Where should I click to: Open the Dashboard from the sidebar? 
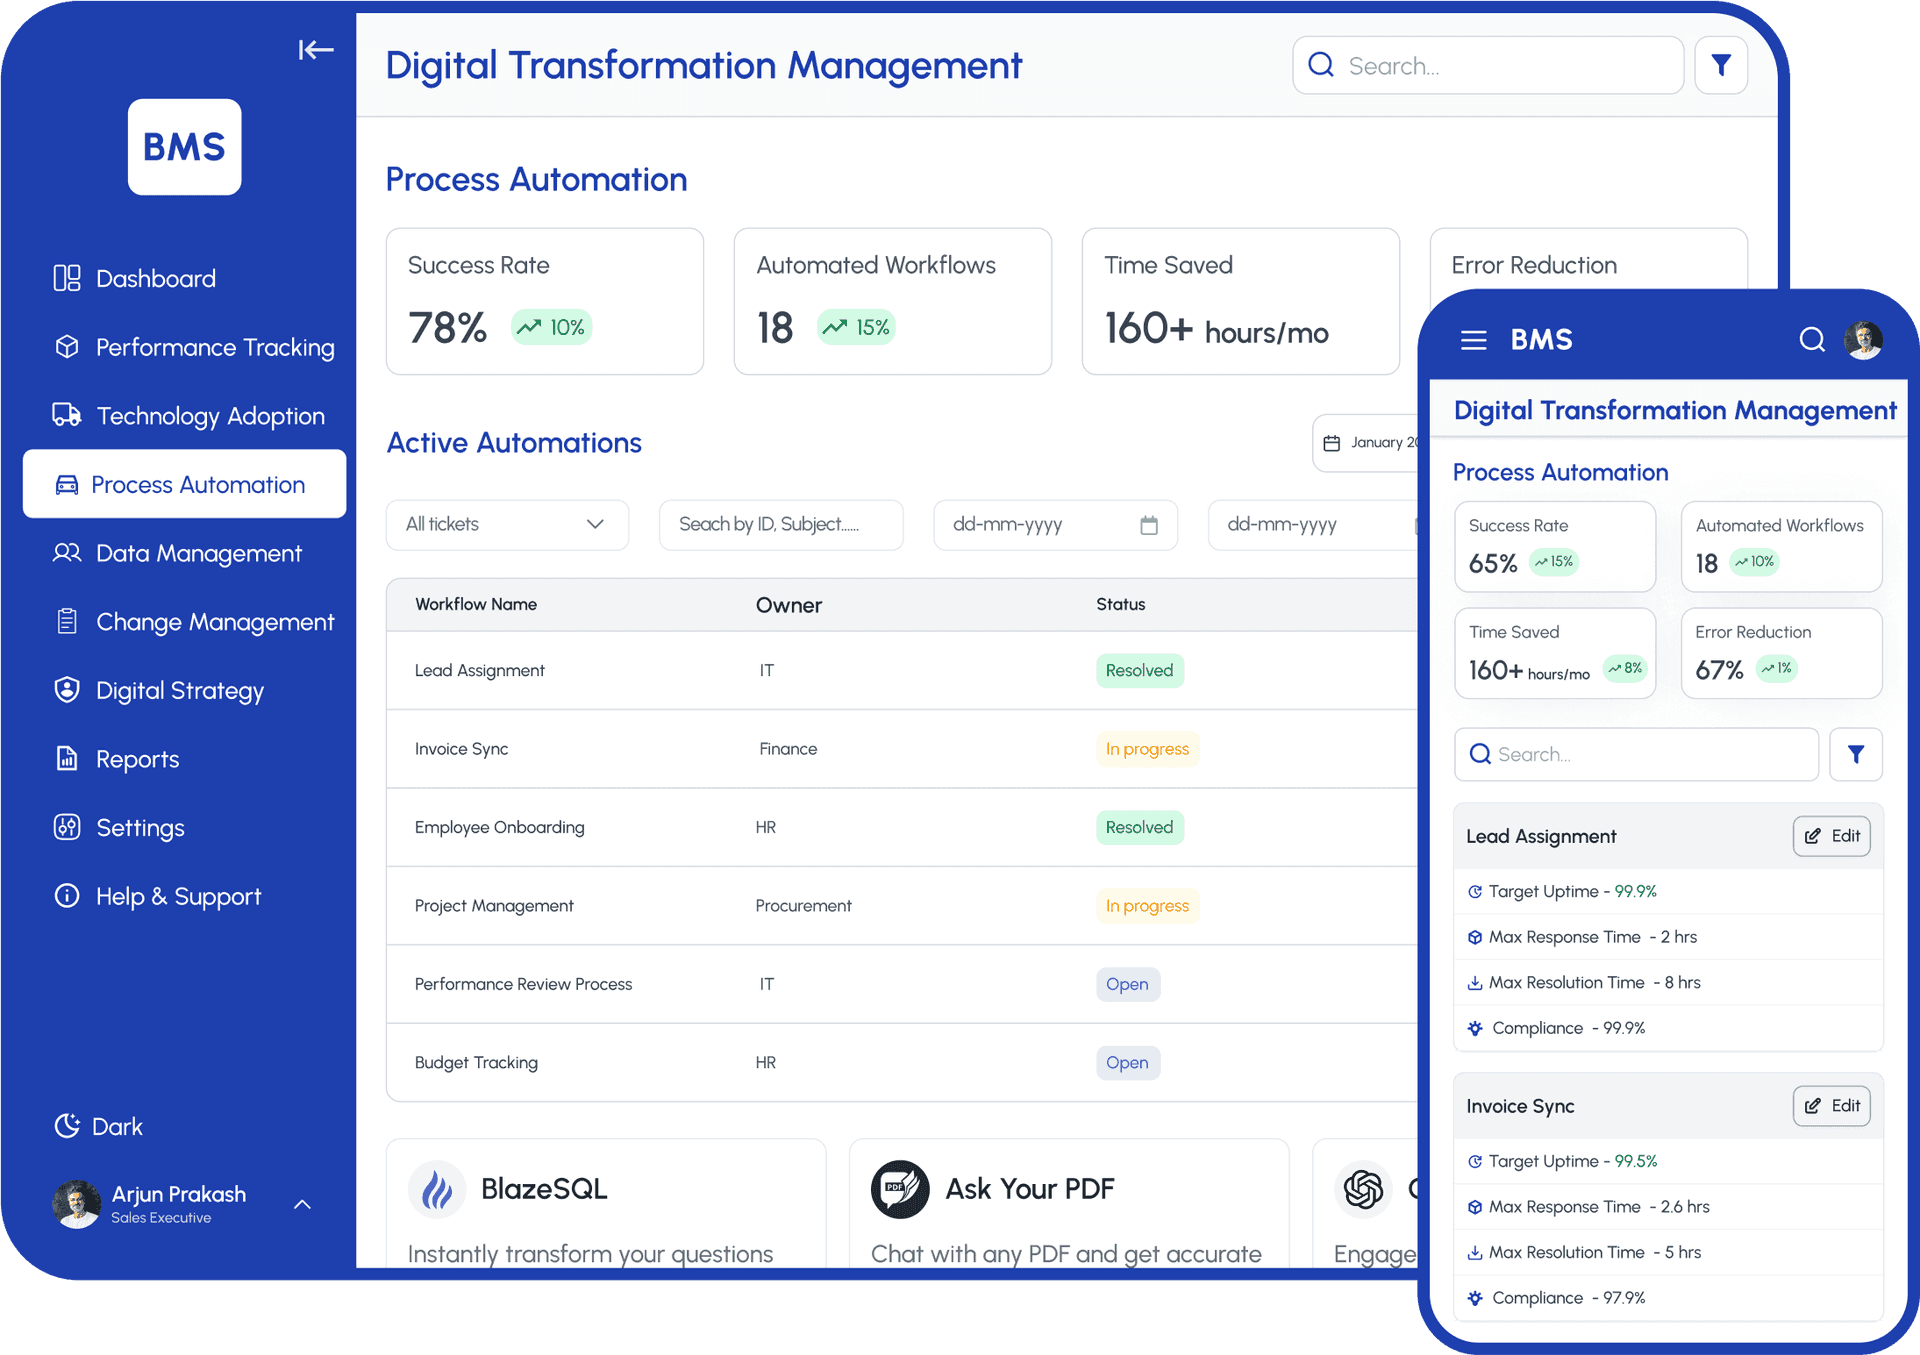pos(155,278)
